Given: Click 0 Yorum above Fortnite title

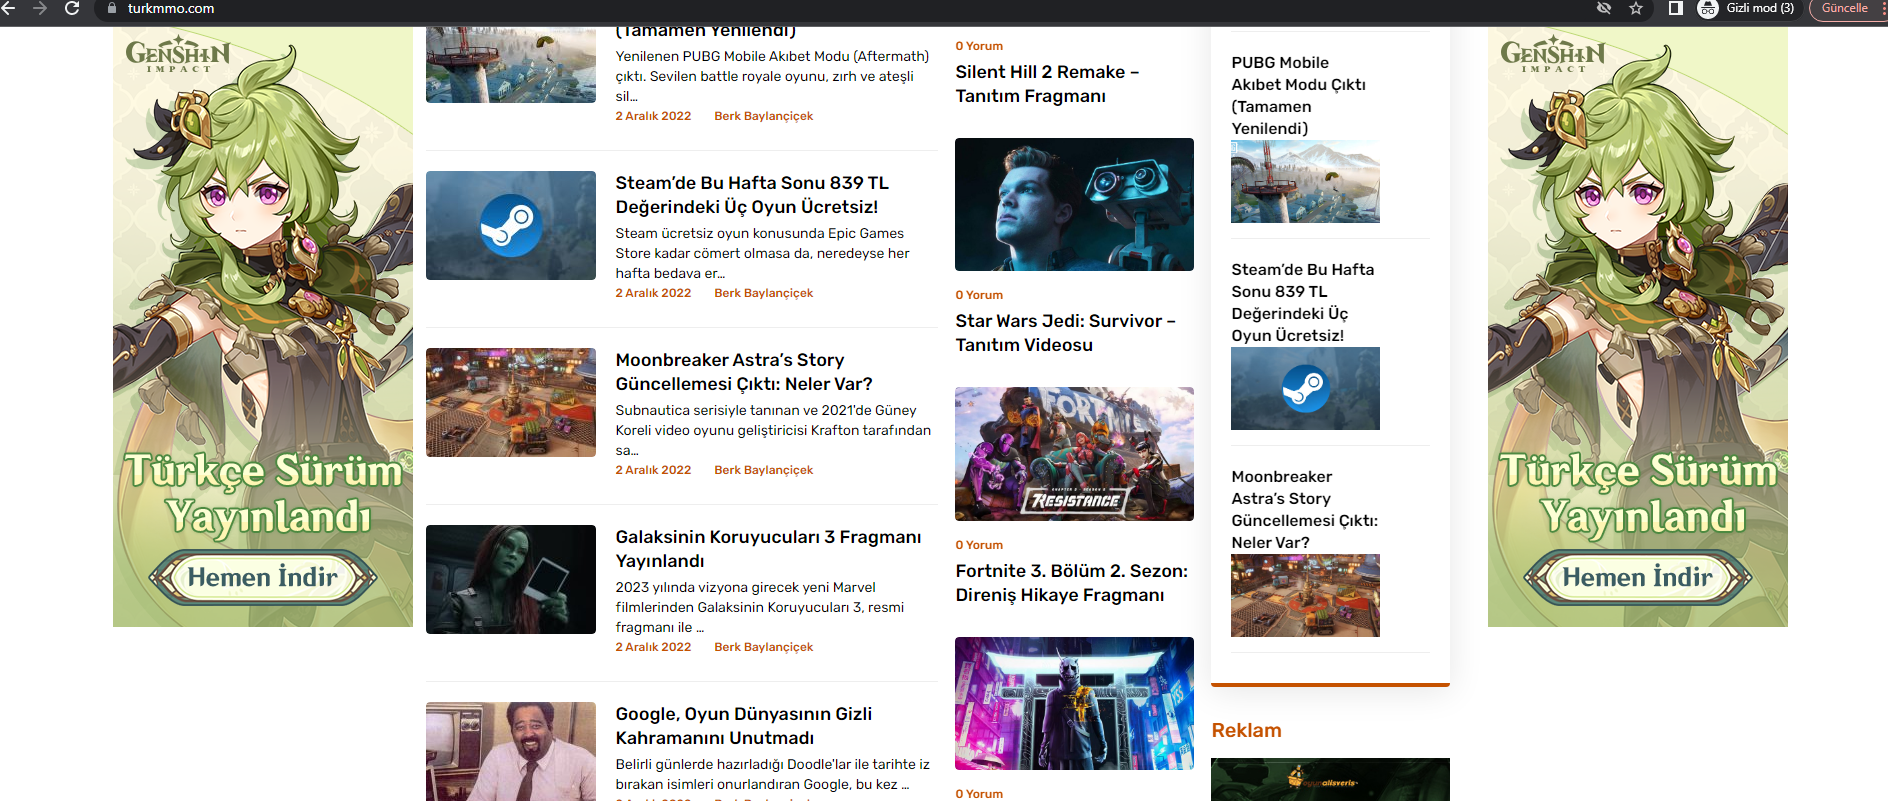Looking at the screenshot, I should coord(979,545).
